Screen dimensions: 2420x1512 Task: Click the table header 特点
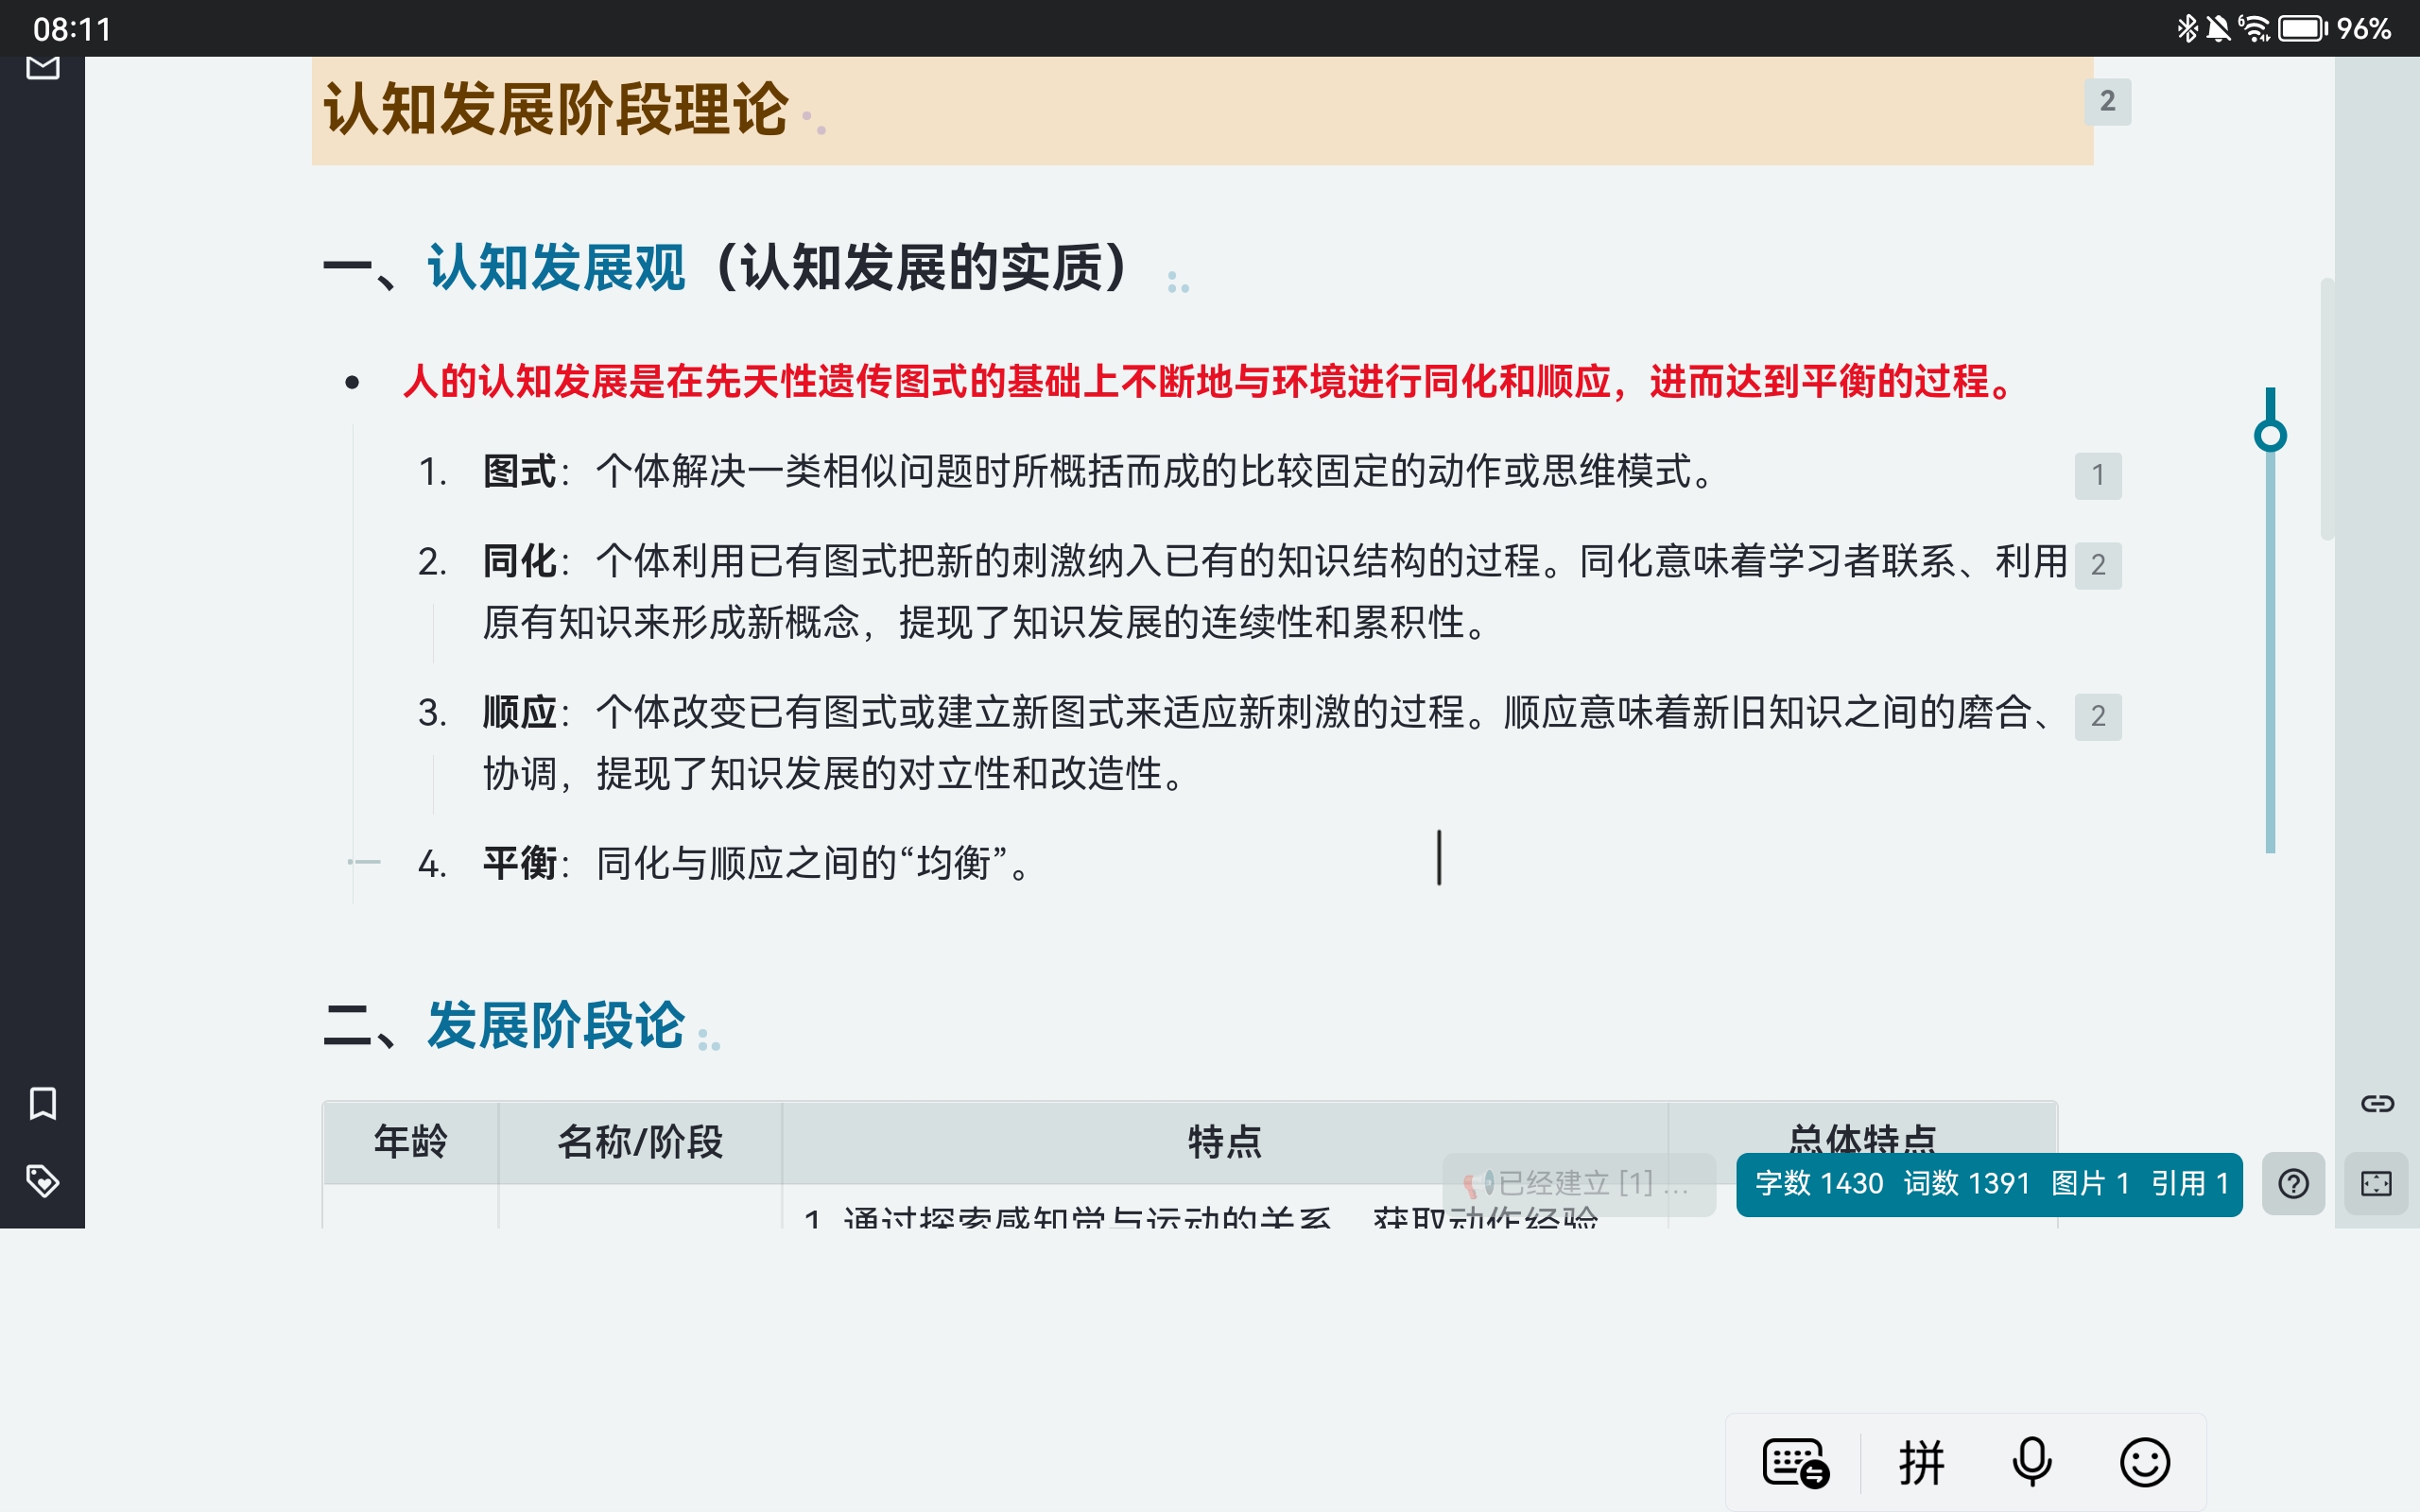point(1225,1142)
